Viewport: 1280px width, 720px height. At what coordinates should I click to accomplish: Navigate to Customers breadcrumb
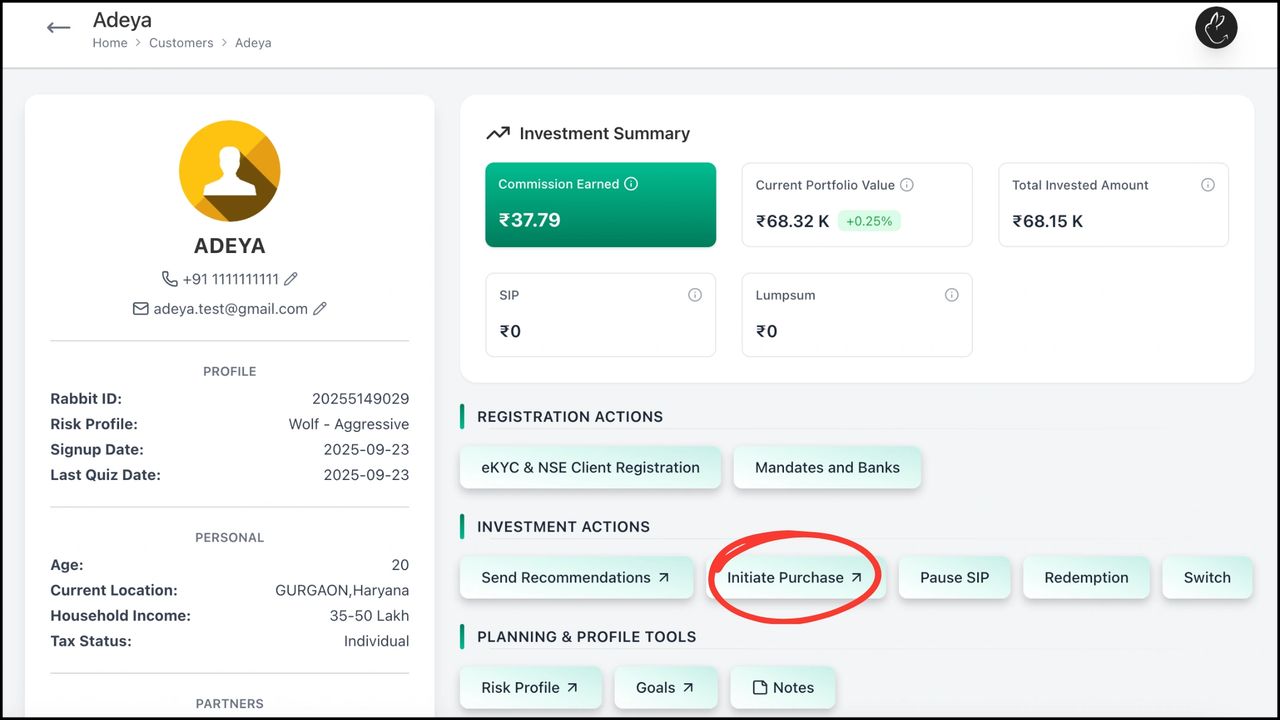[181, 43]
